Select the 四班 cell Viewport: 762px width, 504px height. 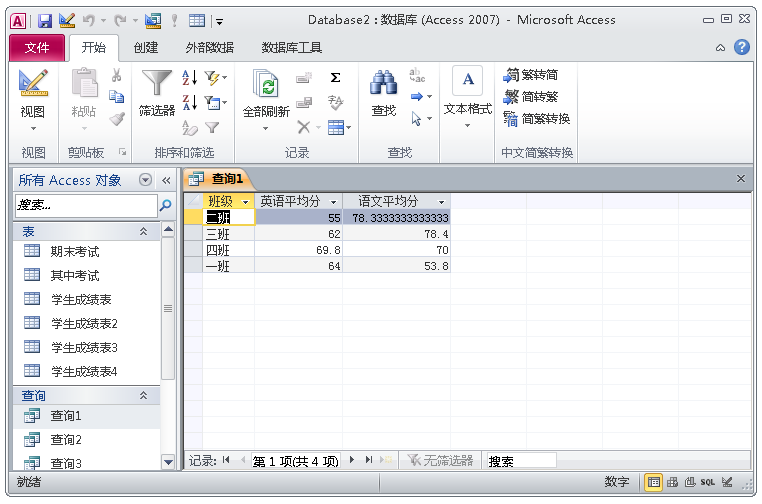pos(228,250)
